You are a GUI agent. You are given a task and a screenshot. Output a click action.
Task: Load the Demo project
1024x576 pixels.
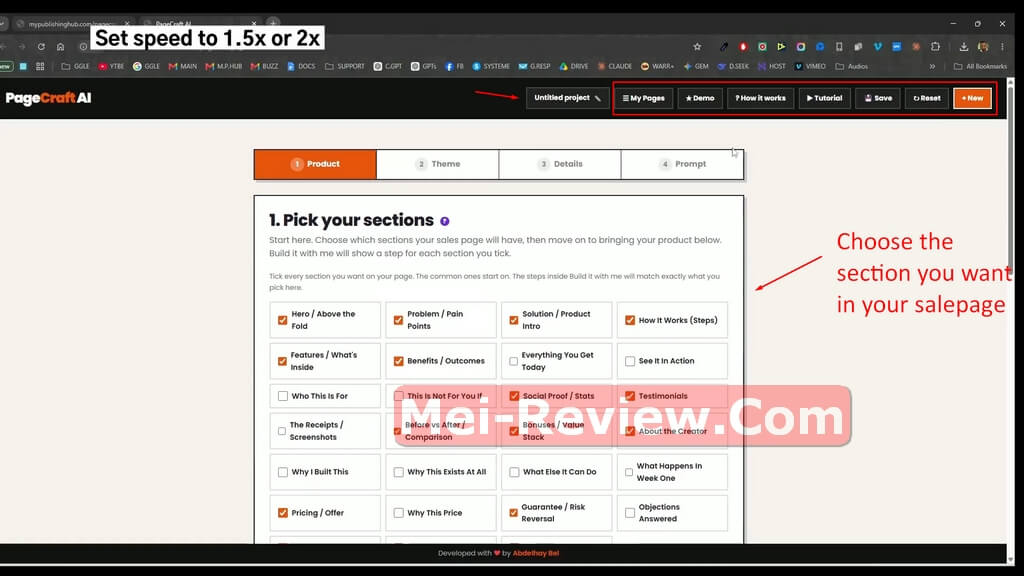pos(700,98)
